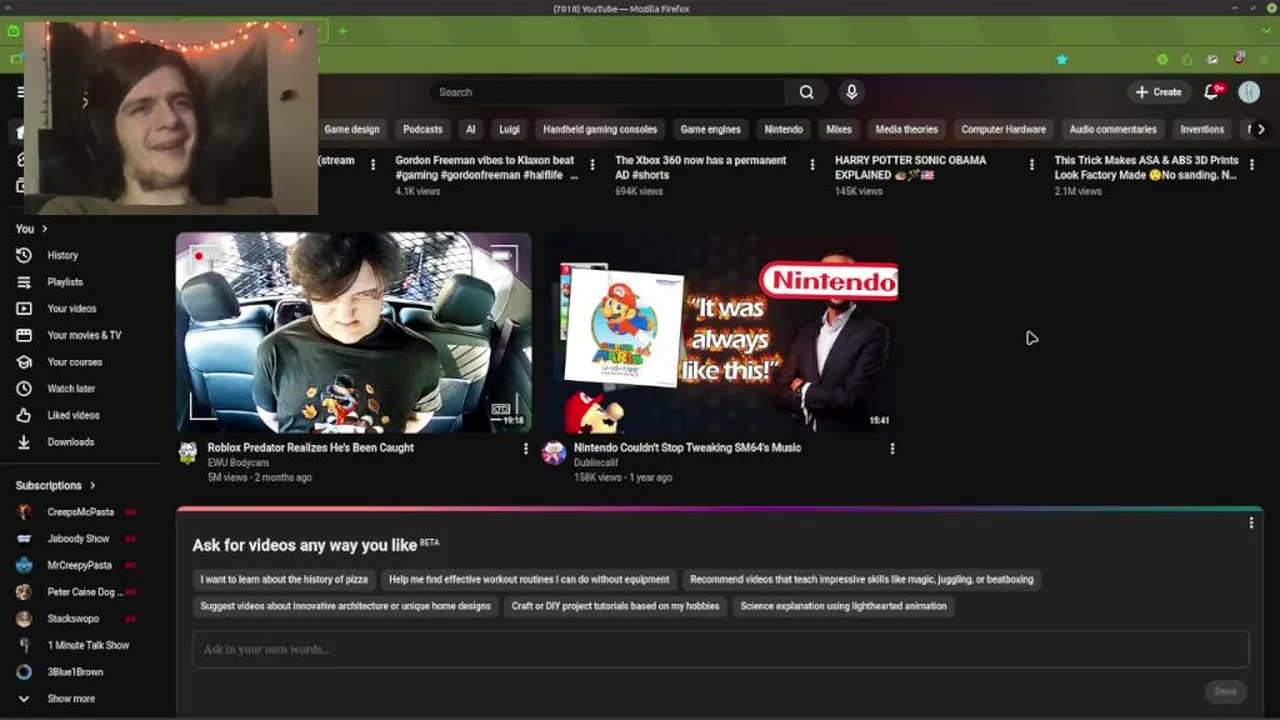Focus the Search input field
Viewport: 1280px width, 720px height.
tap(608, 92)
